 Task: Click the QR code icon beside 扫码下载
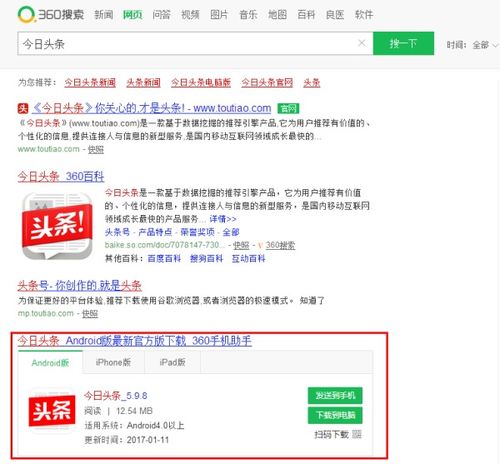(357, 434)
